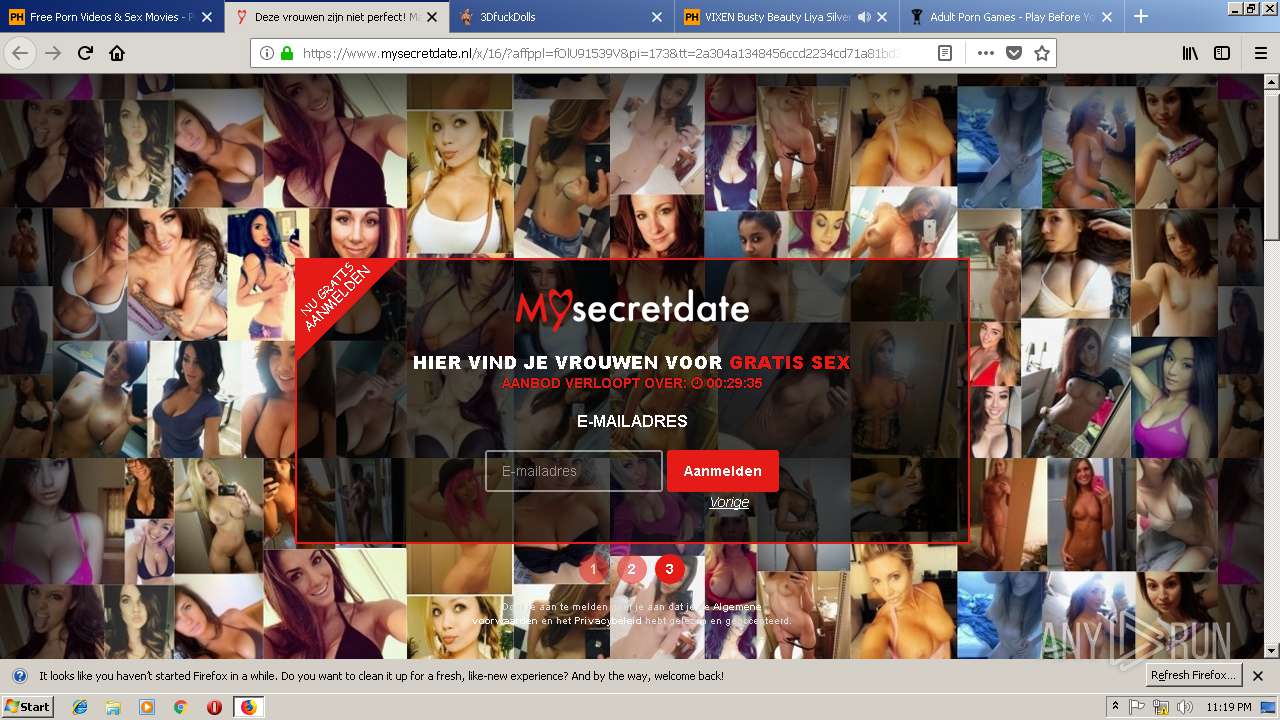Close the 3DfuckDolls tab
The height and width of the screenshot is (720, 1280).
(x=657, y=17)
